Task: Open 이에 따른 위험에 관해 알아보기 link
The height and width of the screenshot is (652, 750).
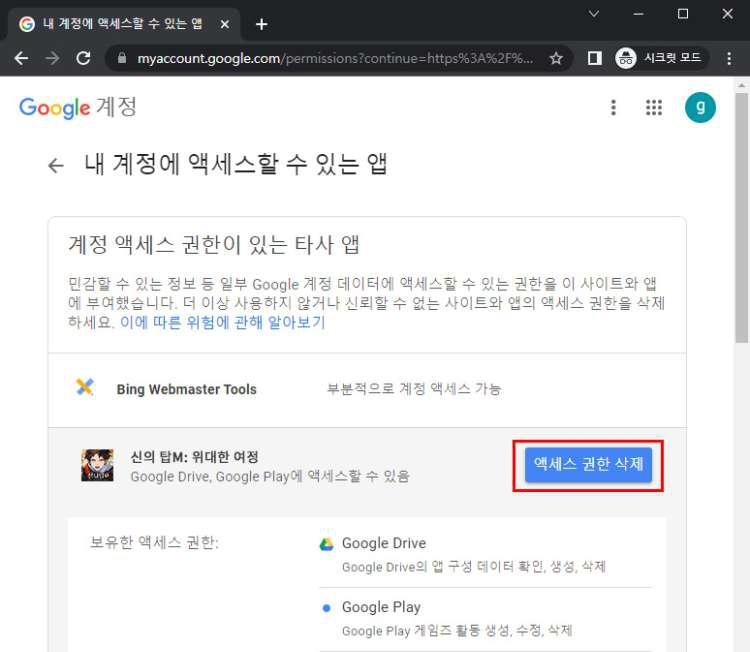Action: coord(222,322)
